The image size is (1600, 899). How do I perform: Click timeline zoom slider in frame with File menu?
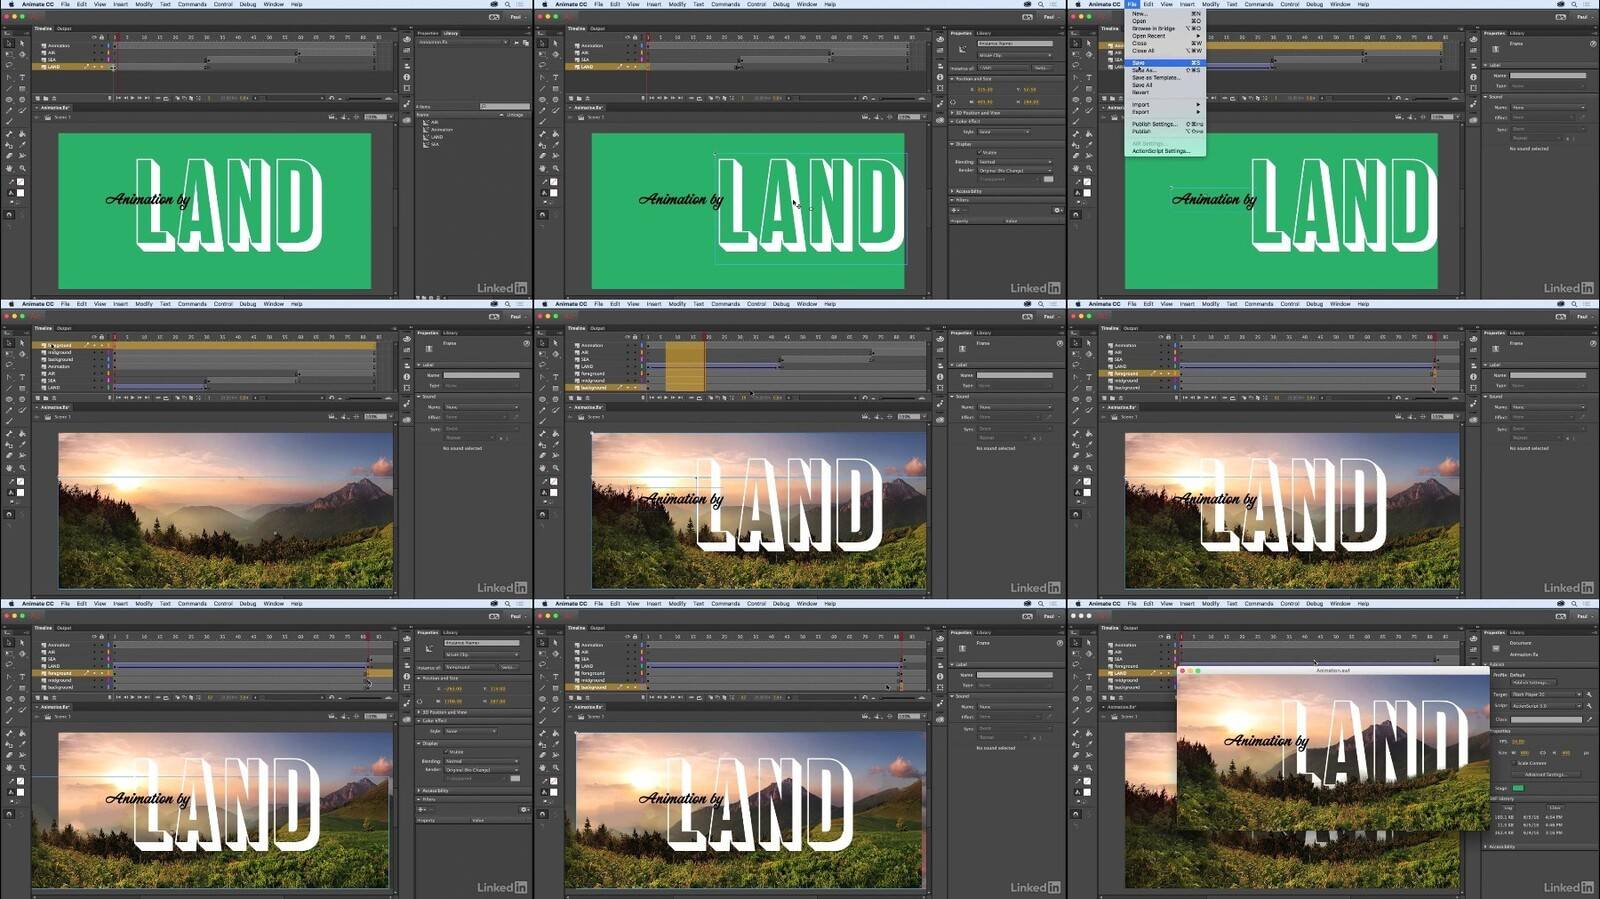coord(1432,98)
